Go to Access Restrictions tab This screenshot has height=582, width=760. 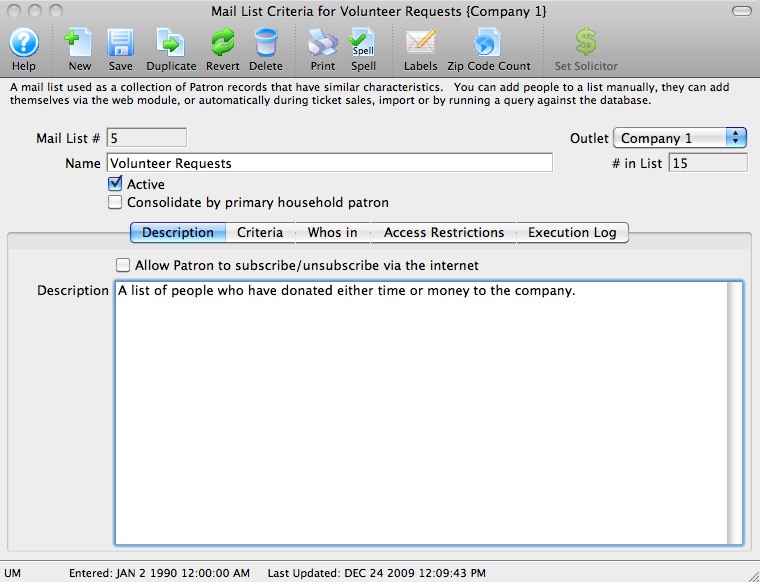(444, 233)
